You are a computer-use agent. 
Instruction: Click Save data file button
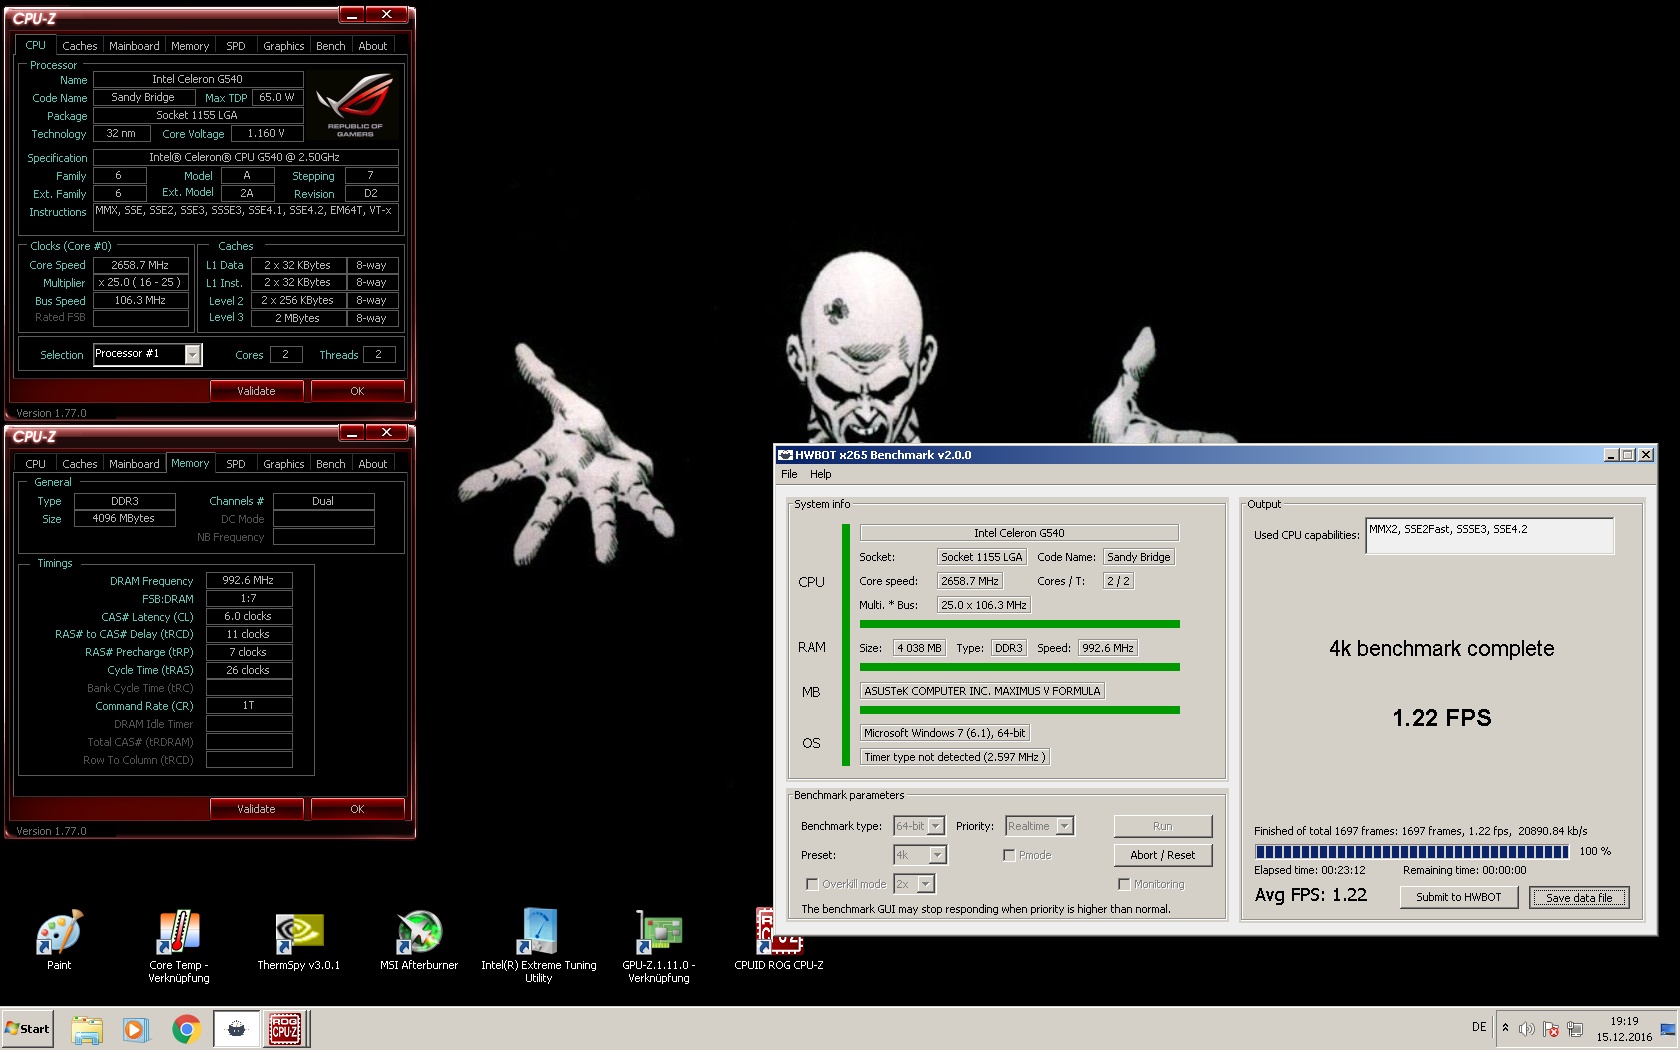[1579, 897]
